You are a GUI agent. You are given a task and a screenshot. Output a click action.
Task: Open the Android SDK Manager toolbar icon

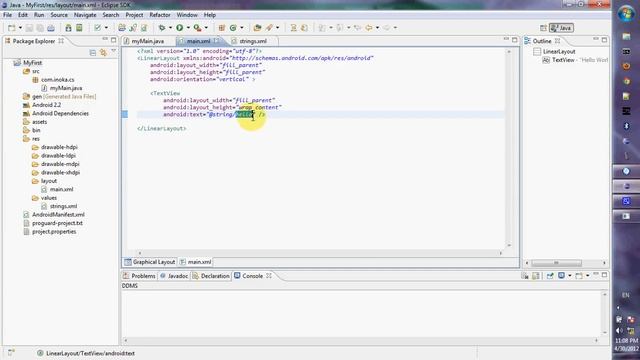[x=68, y=28]
